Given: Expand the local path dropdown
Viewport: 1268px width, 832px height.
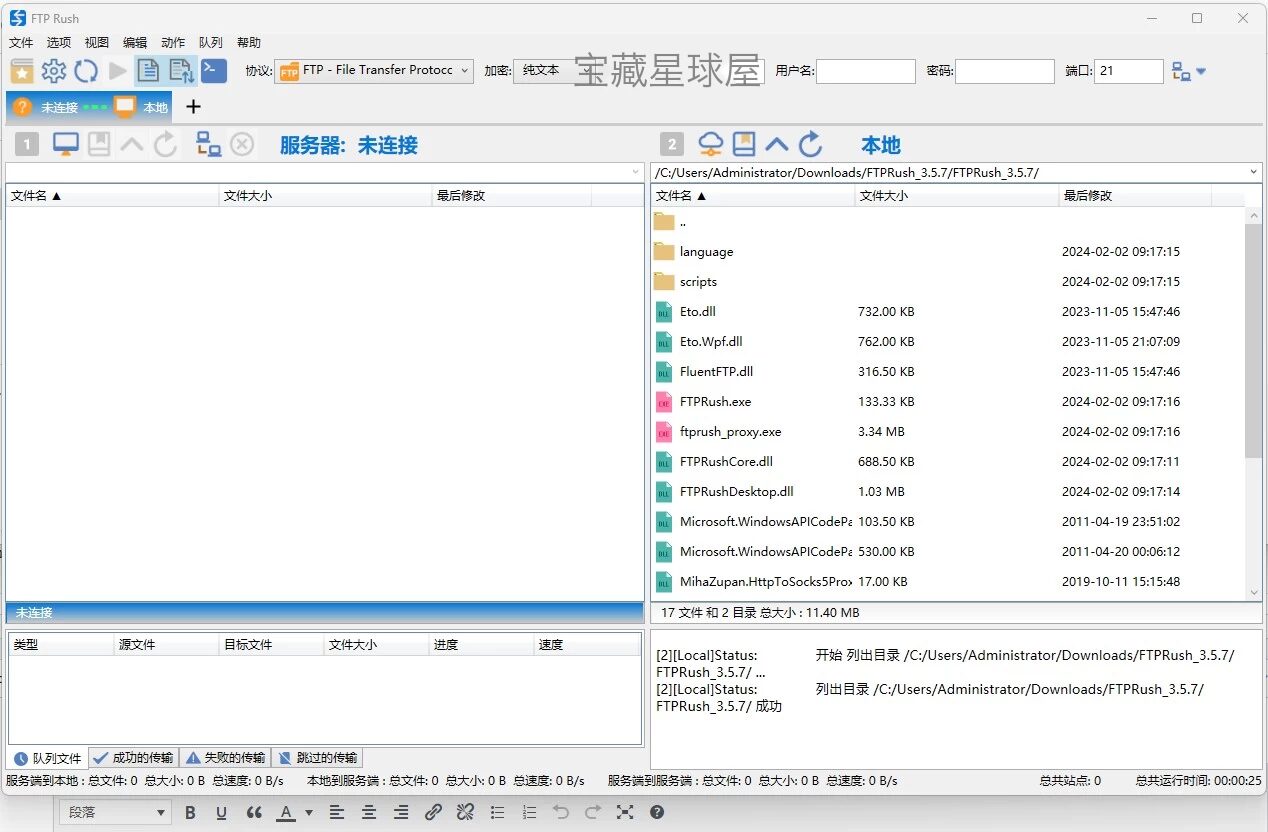Looking at the screenshot, I should pyautogui.click(x=1254, y=172).
